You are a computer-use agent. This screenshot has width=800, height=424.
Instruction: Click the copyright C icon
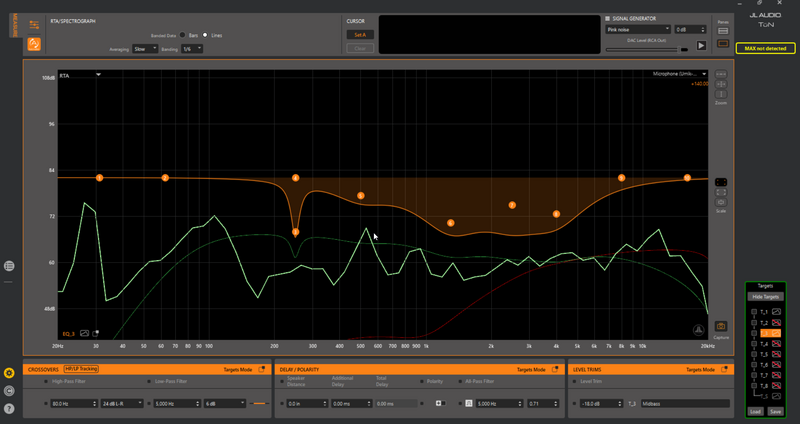coord(9,391)
